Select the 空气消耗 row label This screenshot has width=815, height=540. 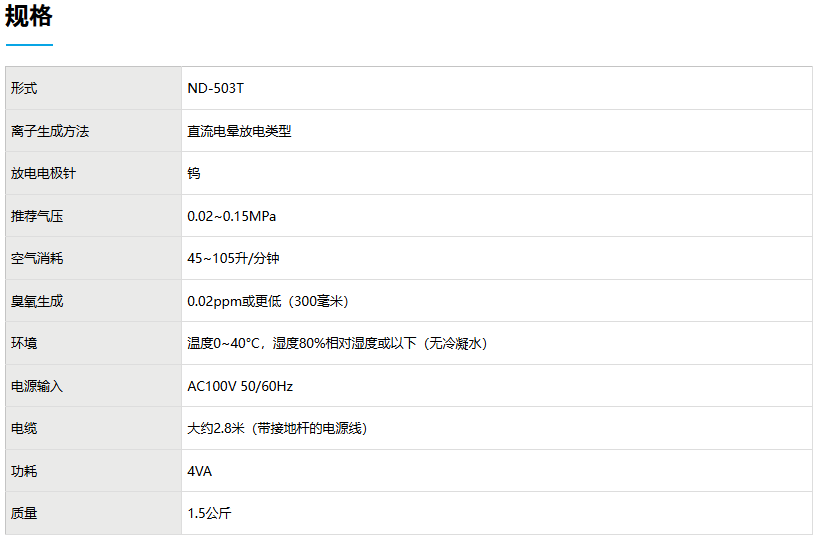pyautogui.click(x=37, y=258)
